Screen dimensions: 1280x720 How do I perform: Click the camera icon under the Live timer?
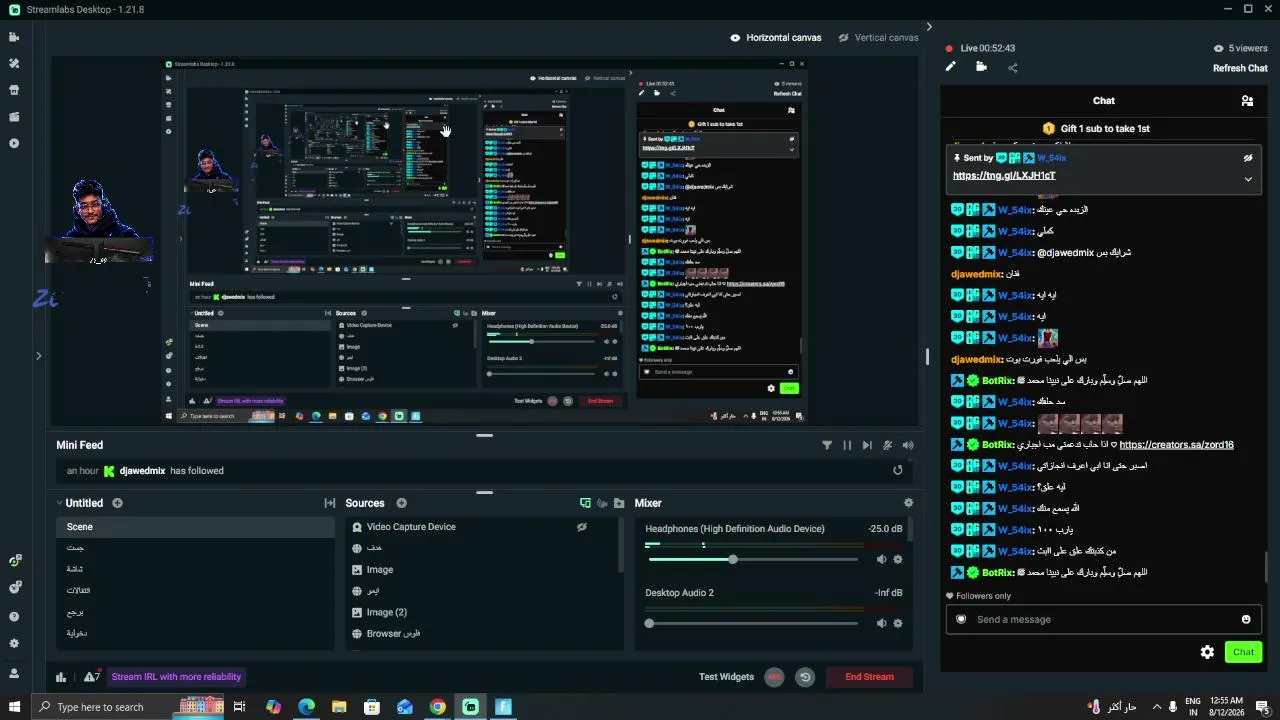point(981,67)
